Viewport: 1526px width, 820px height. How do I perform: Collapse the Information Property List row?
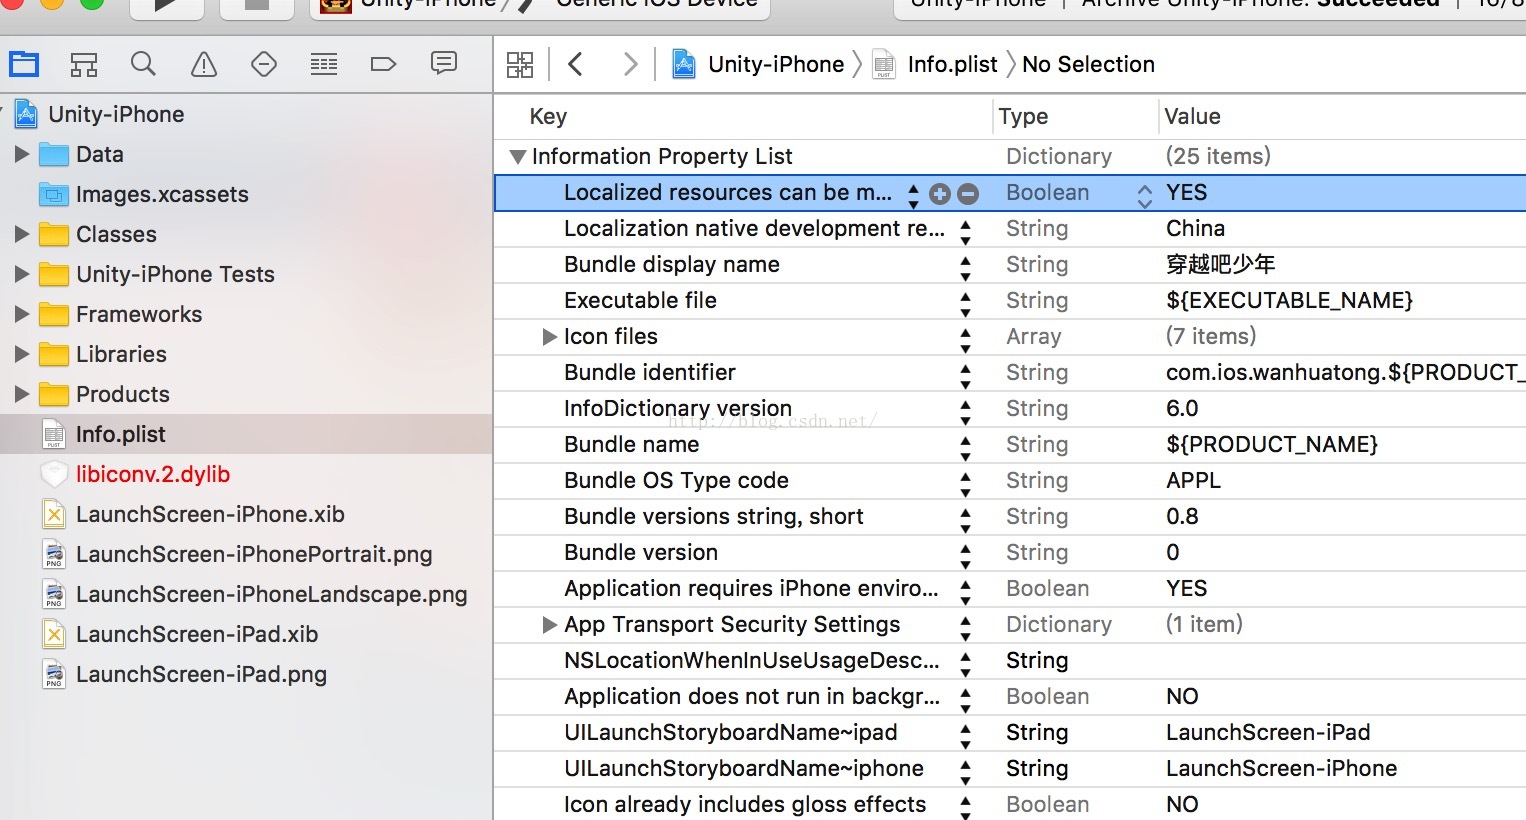point(517,157)
